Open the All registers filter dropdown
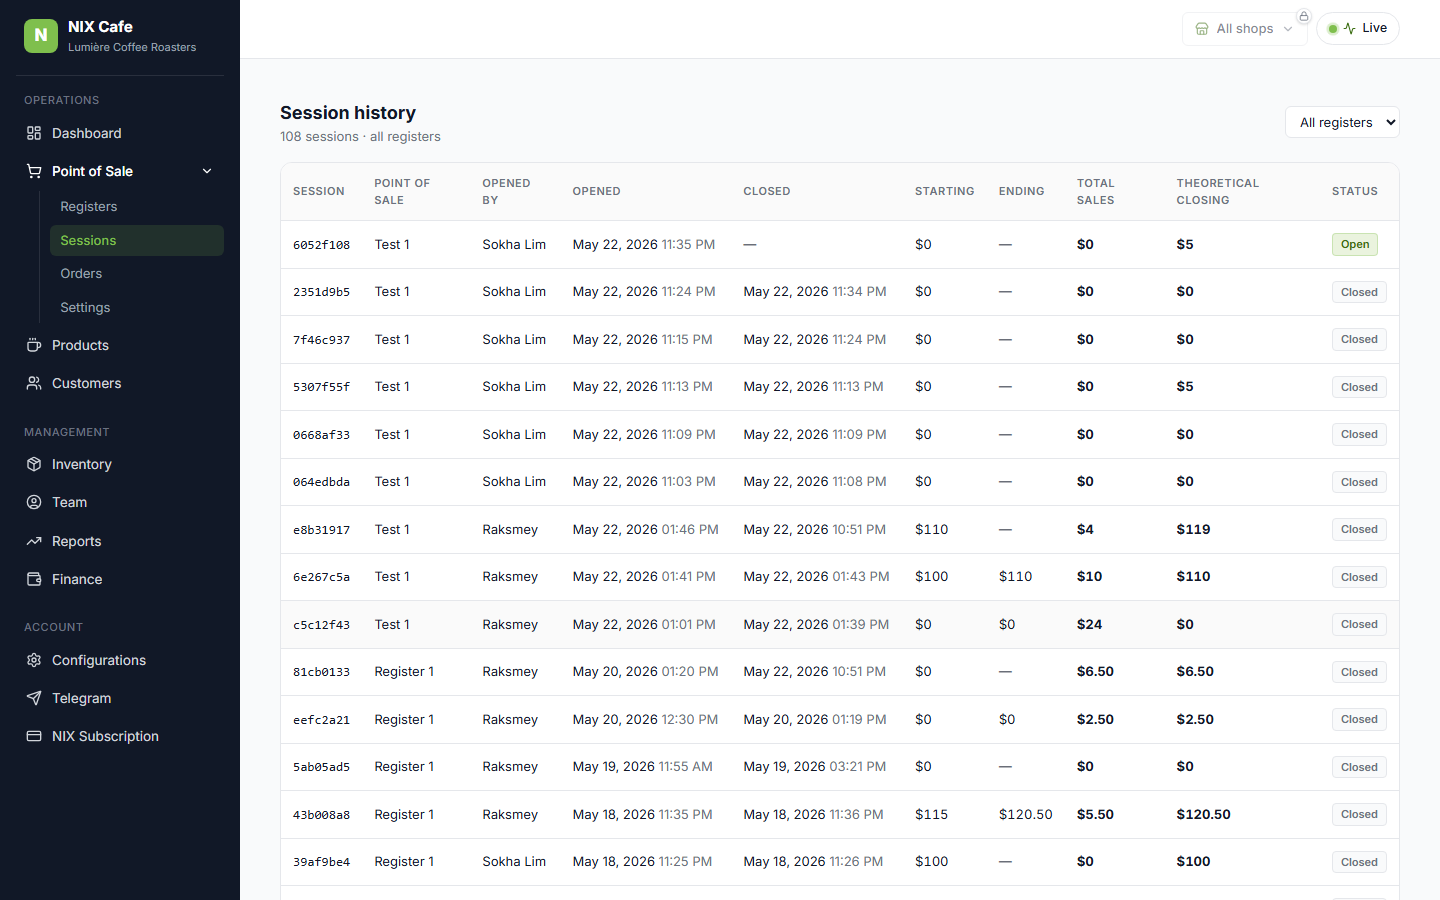This screenshot has width=1440, height=900. tap(1342, 122)
